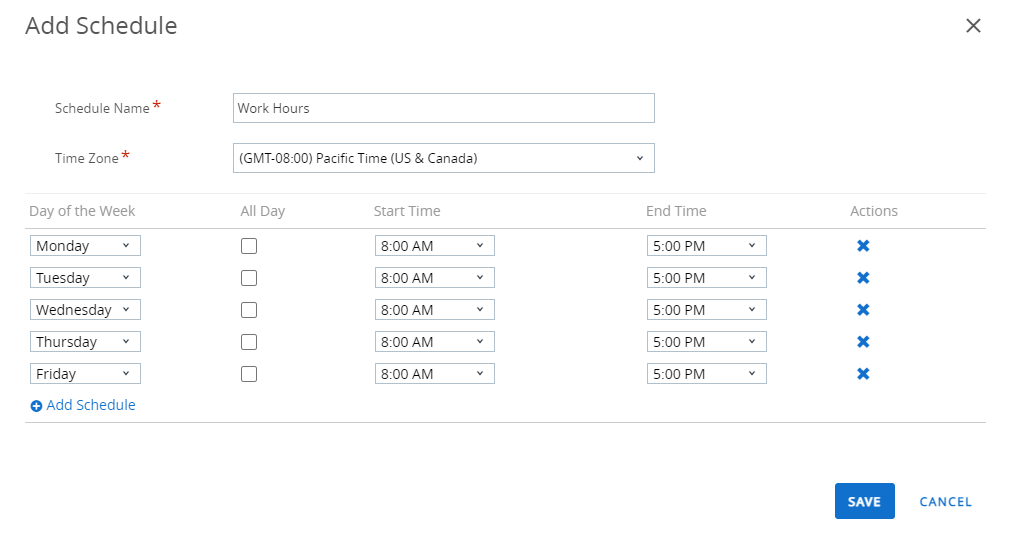Remove the Wednesday schedule row

863,310
